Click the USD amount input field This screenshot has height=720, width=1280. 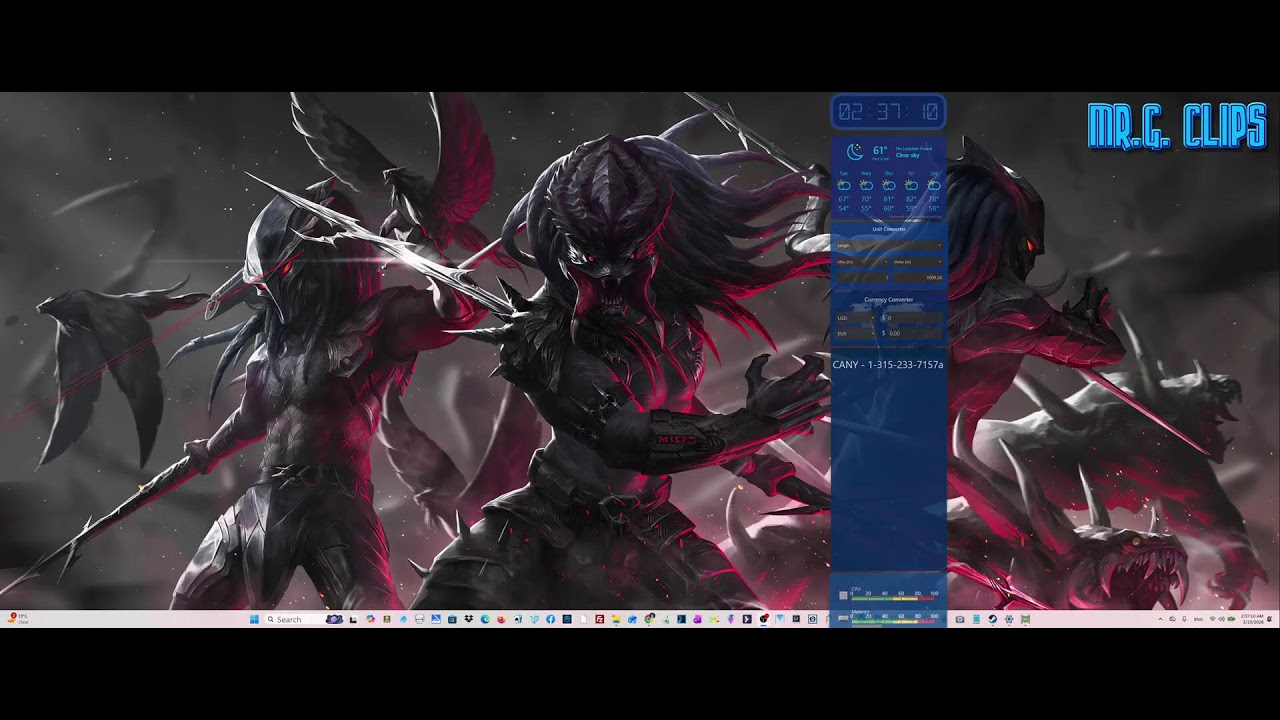(914, 317)
